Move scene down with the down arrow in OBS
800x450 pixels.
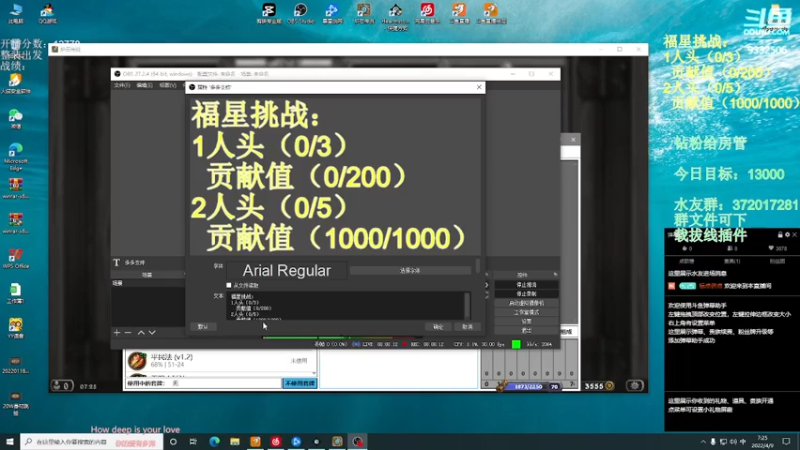pos(152,333)
